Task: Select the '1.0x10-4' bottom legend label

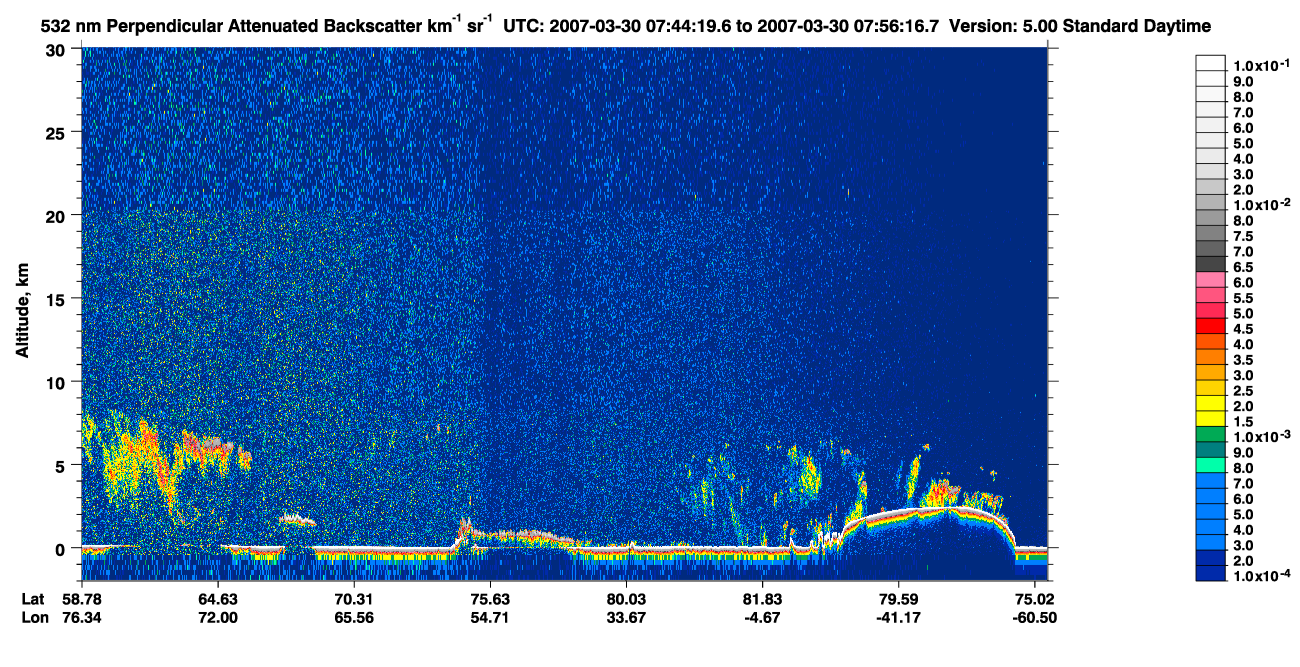Action: pos(1261,575)
